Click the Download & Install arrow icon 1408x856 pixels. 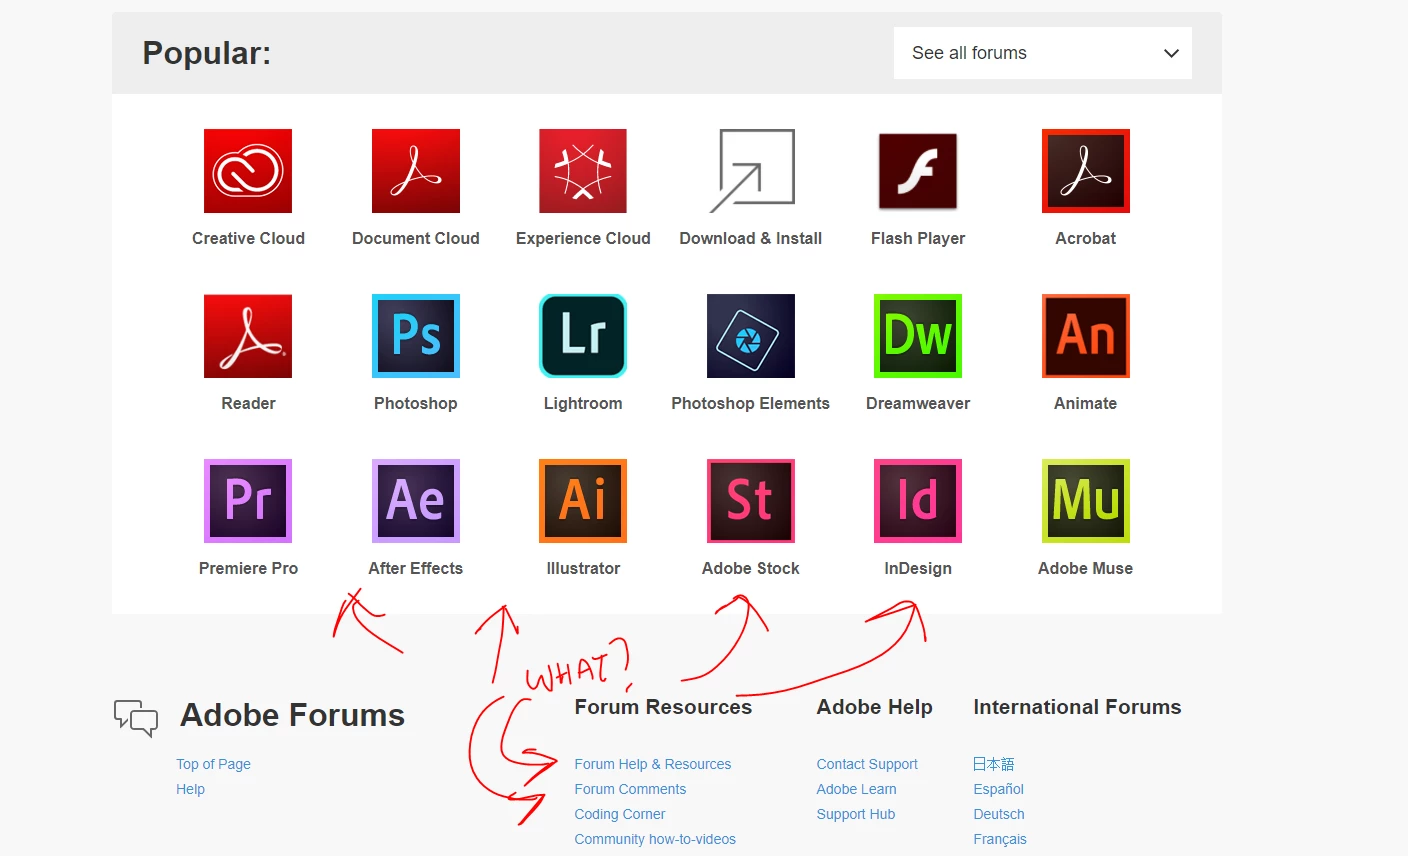click(x=751, y=171)
